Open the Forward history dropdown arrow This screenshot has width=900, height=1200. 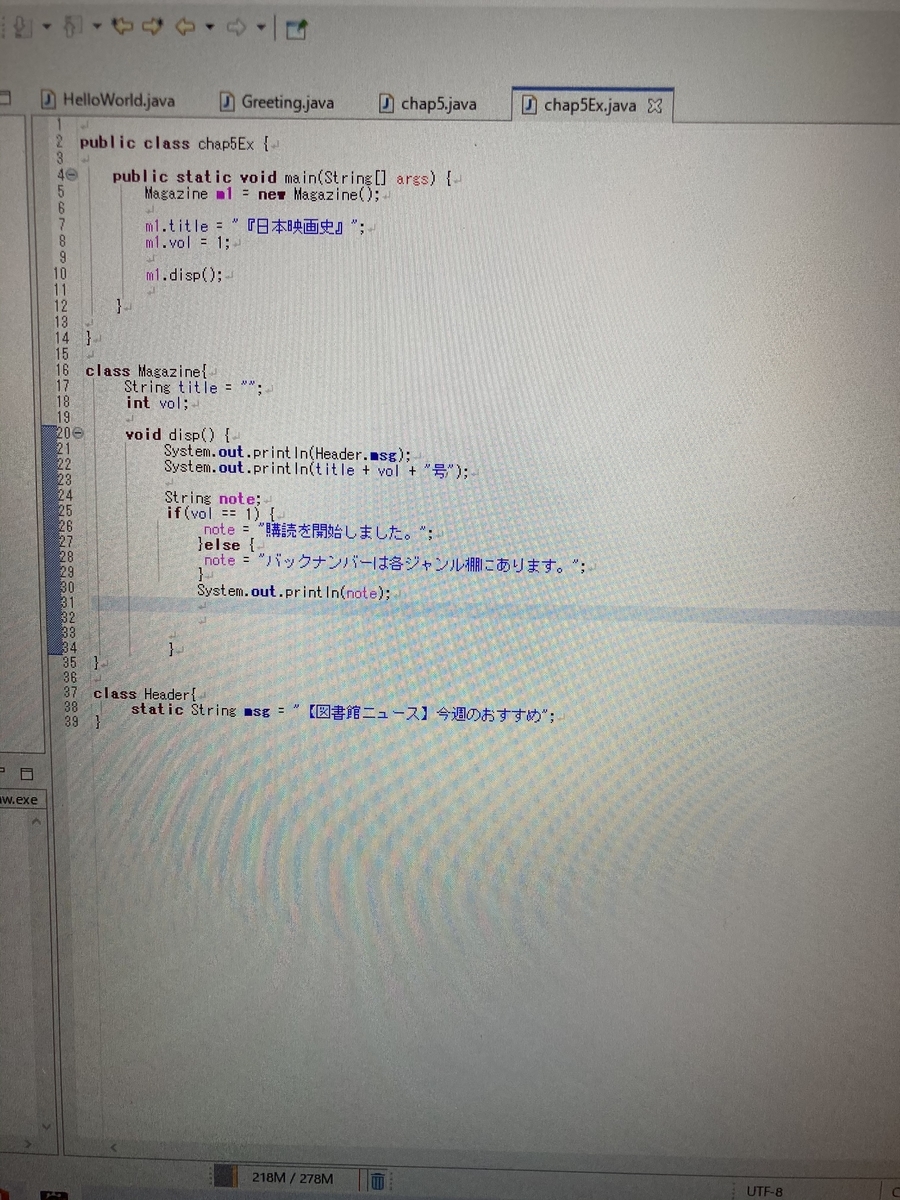click(x=261, y=26)
